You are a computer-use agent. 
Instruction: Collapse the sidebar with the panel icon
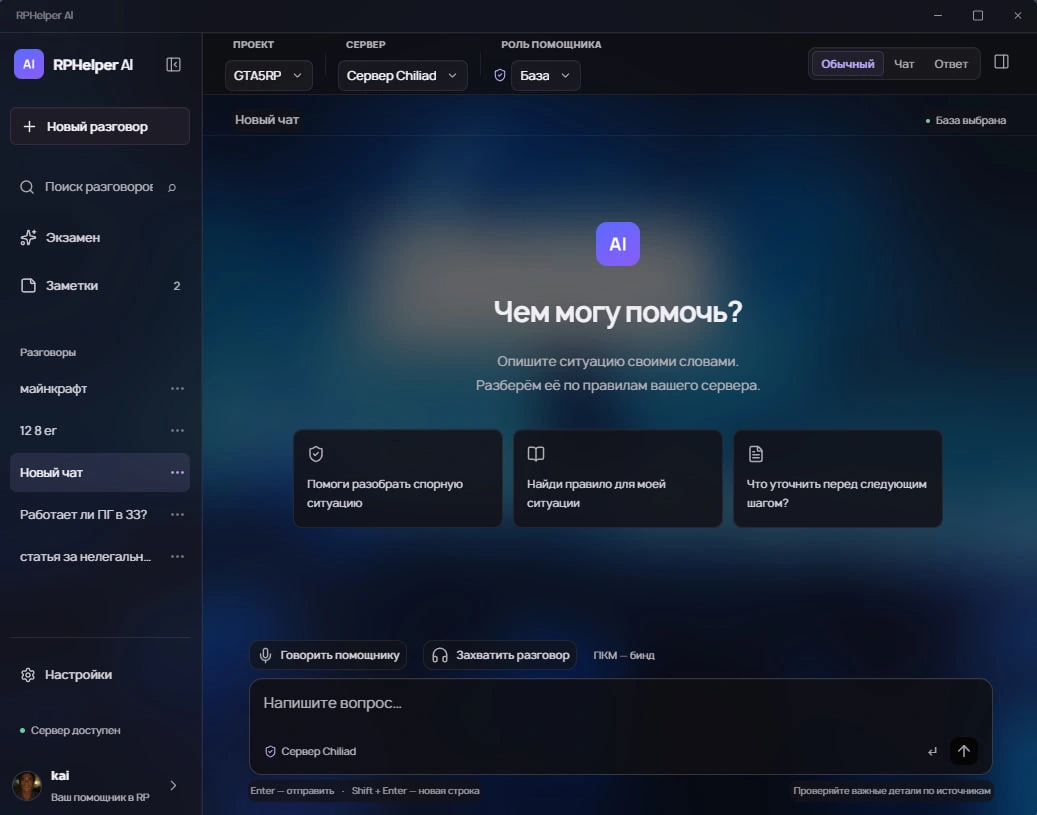tap(173, 64)
